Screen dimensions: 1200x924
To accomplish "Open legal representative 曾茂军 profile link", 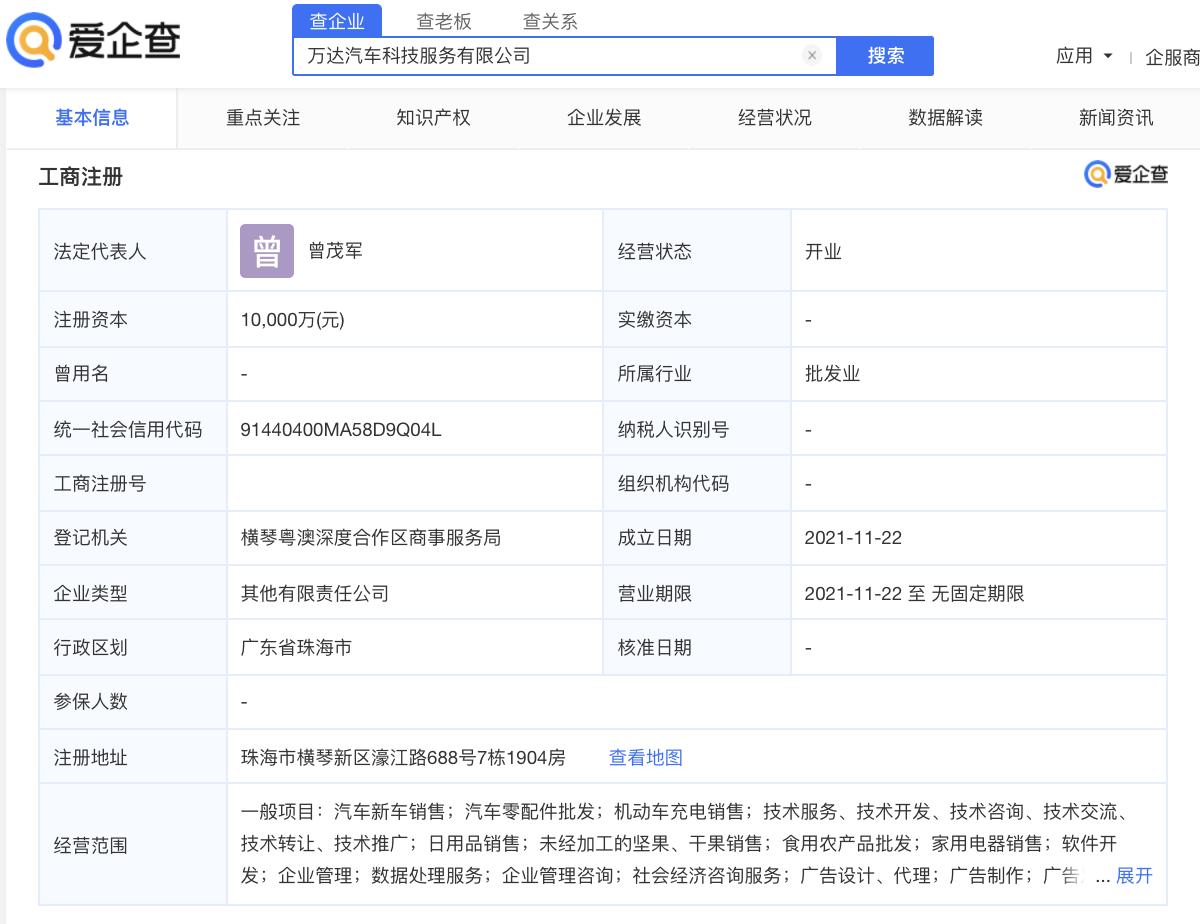I will (x=335, y=251).
